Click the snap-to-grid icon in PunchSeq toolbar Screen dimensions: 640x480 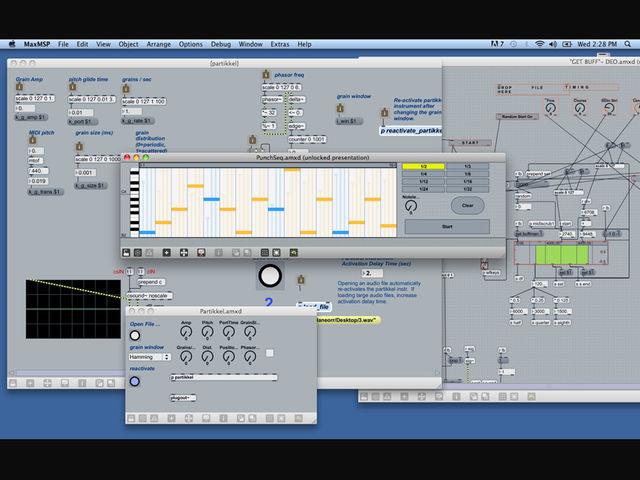pos(276,253)
